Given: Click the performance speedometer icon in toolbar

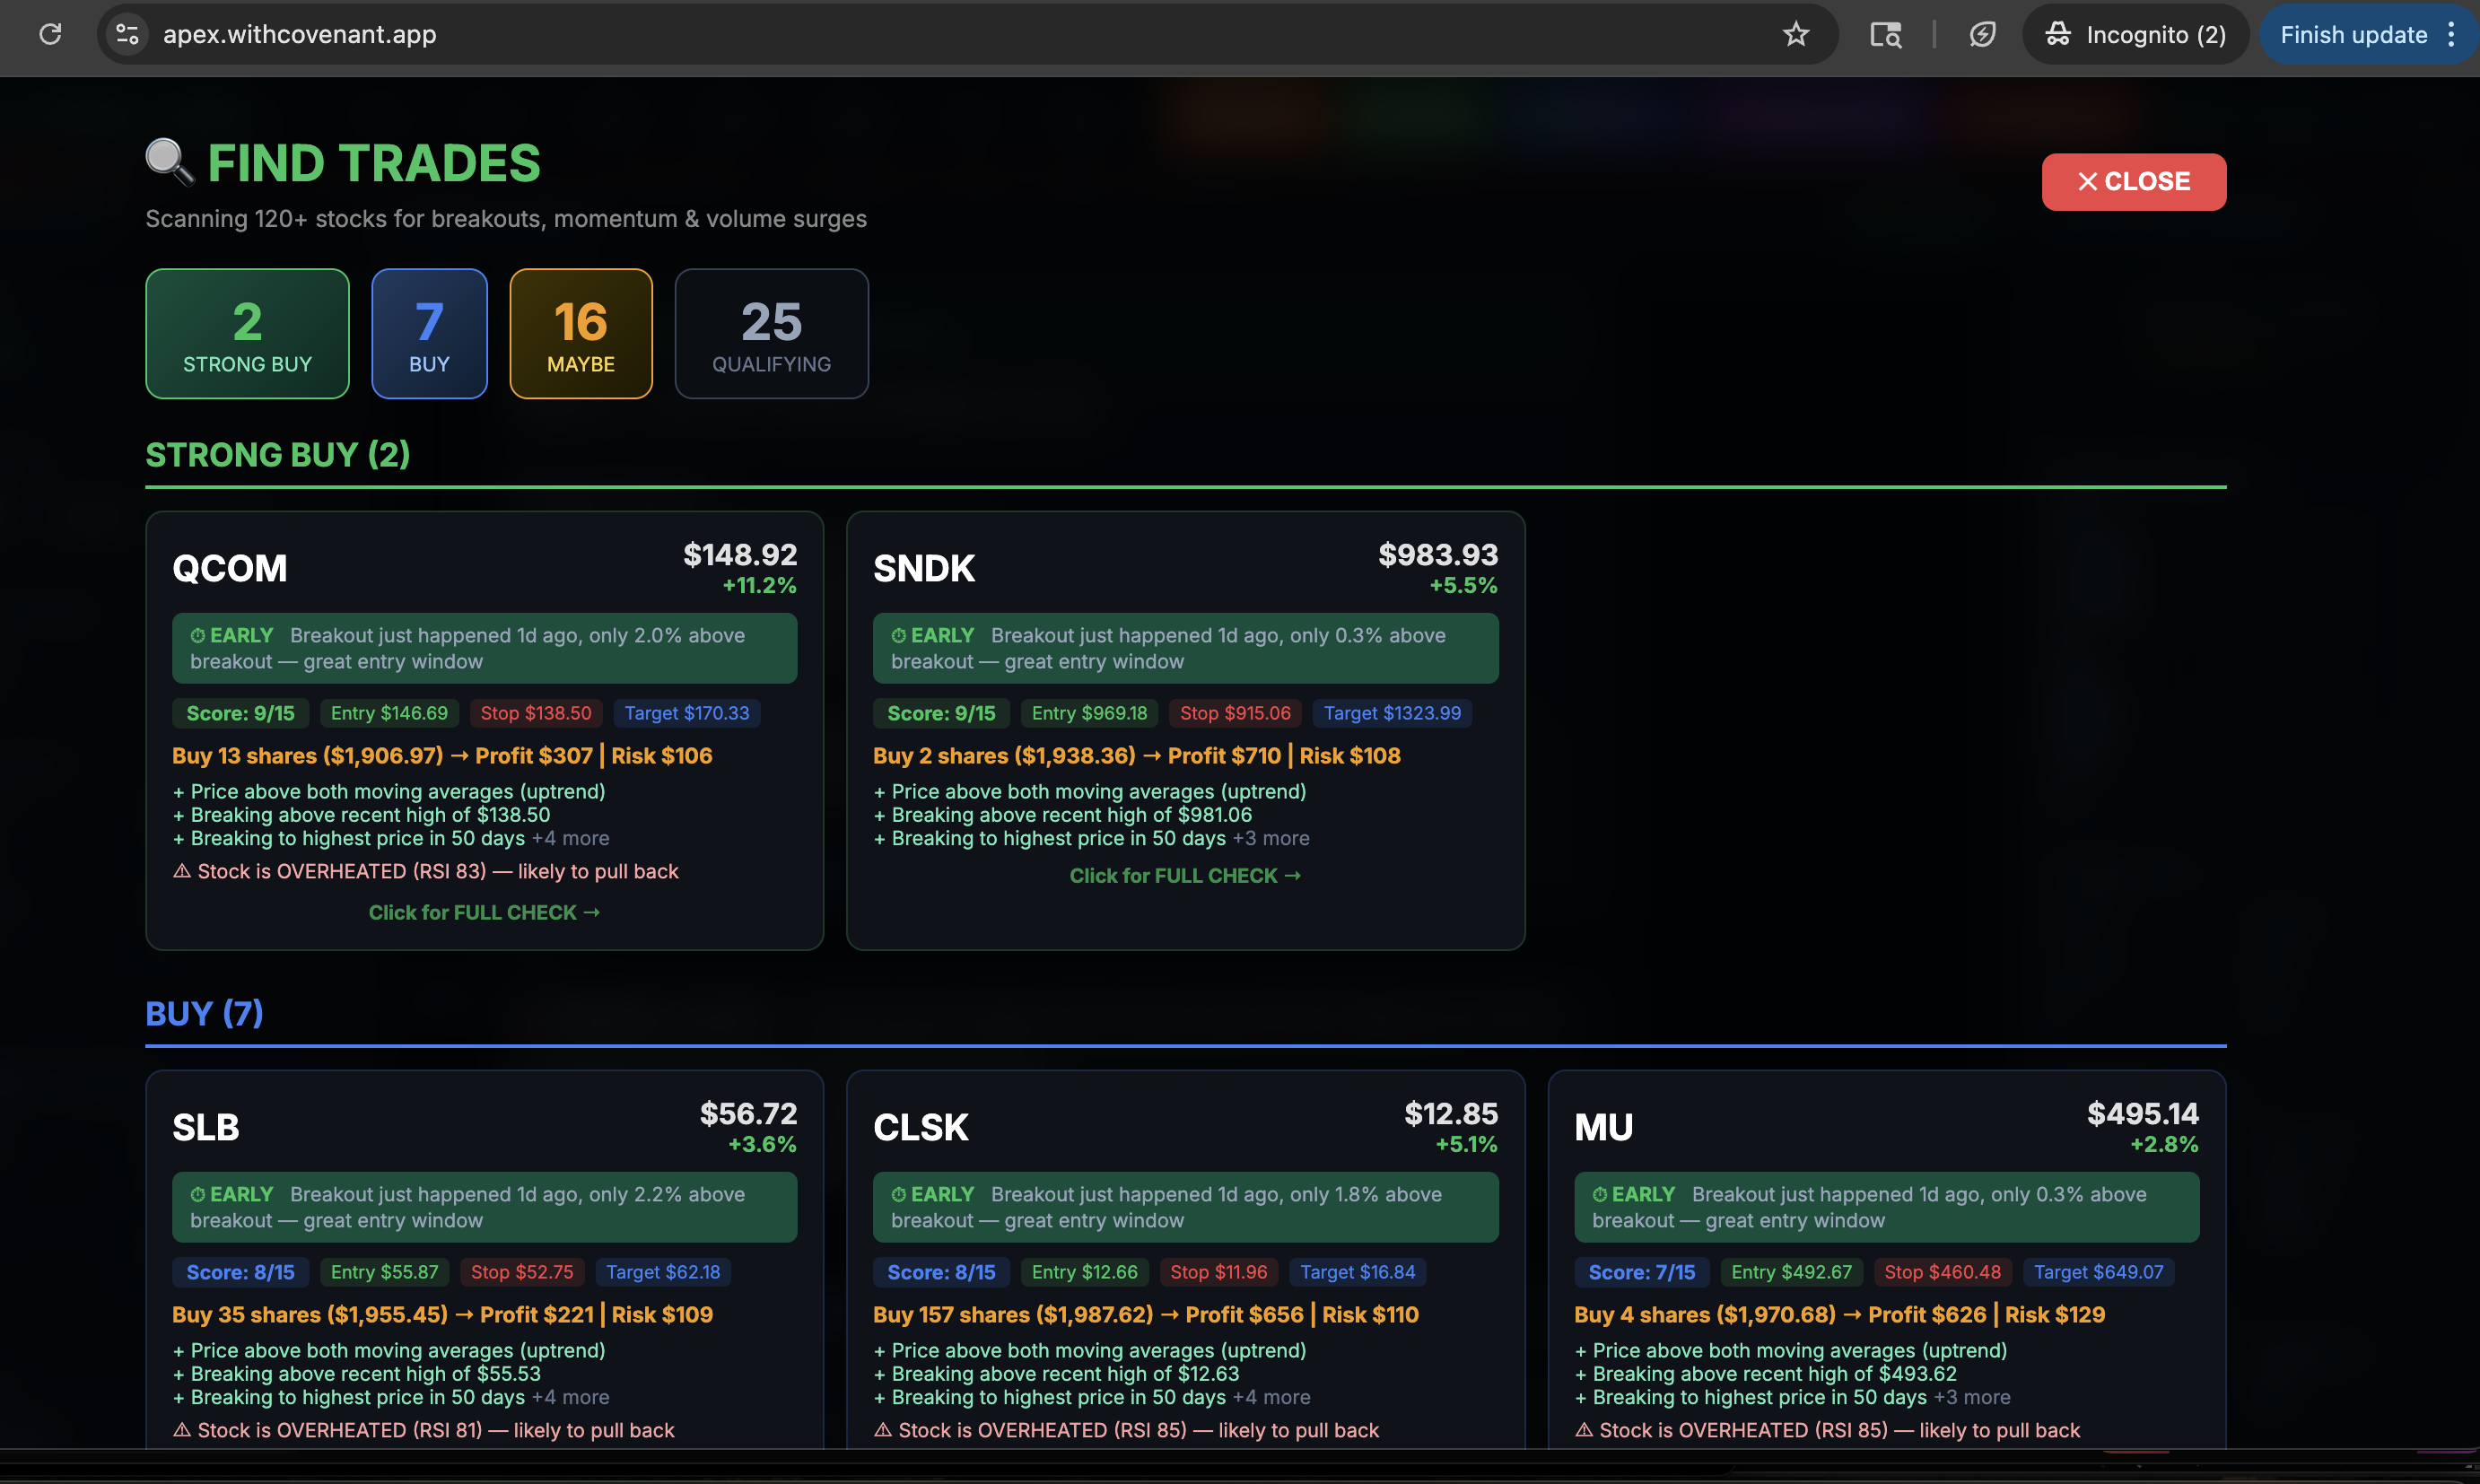Looking at the screenshot, I should [x=1982, y=34].
